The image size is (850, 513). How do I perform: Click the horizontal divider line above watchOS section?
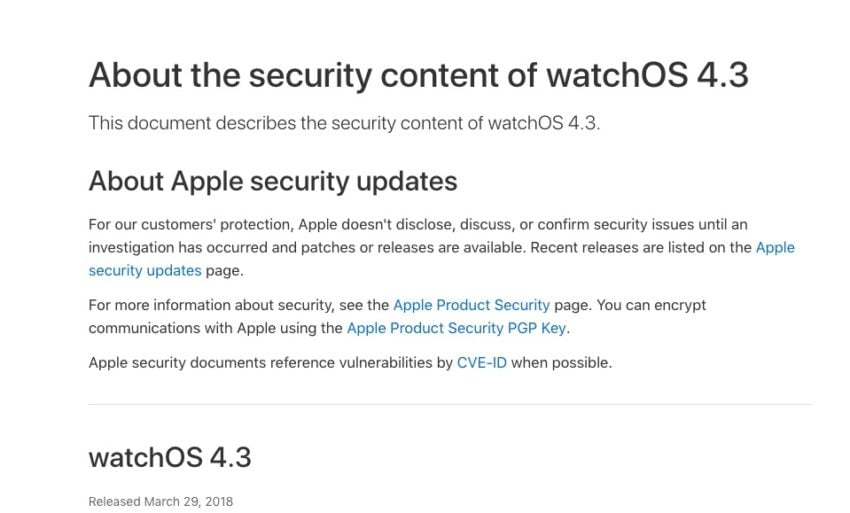450,404
